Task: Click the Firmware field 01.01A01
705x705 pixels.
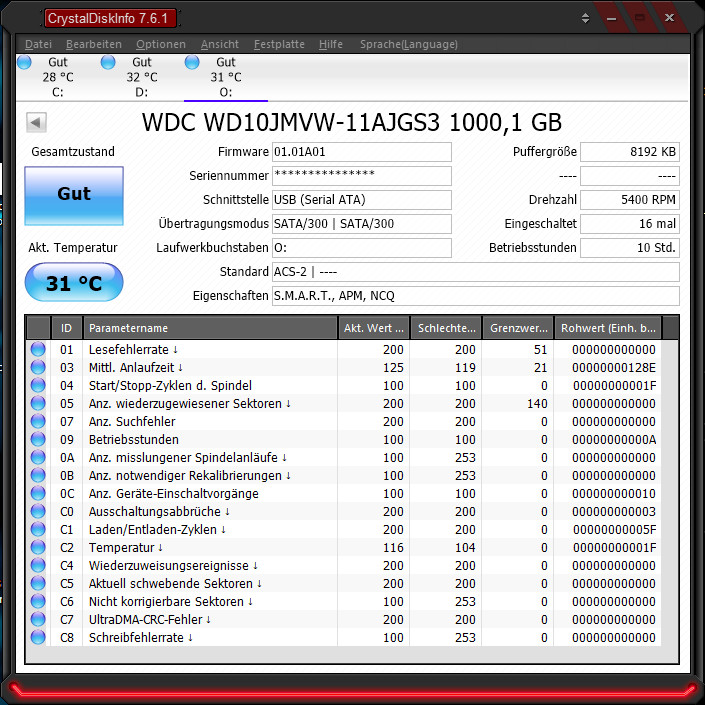Action: pos(361,152)
